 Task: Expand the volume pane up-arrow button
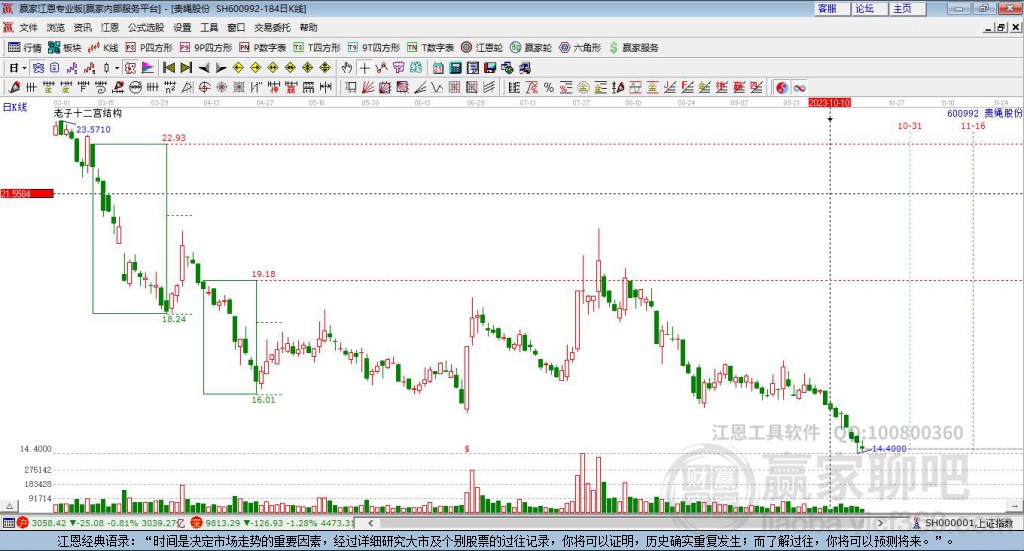coord(9,506)
